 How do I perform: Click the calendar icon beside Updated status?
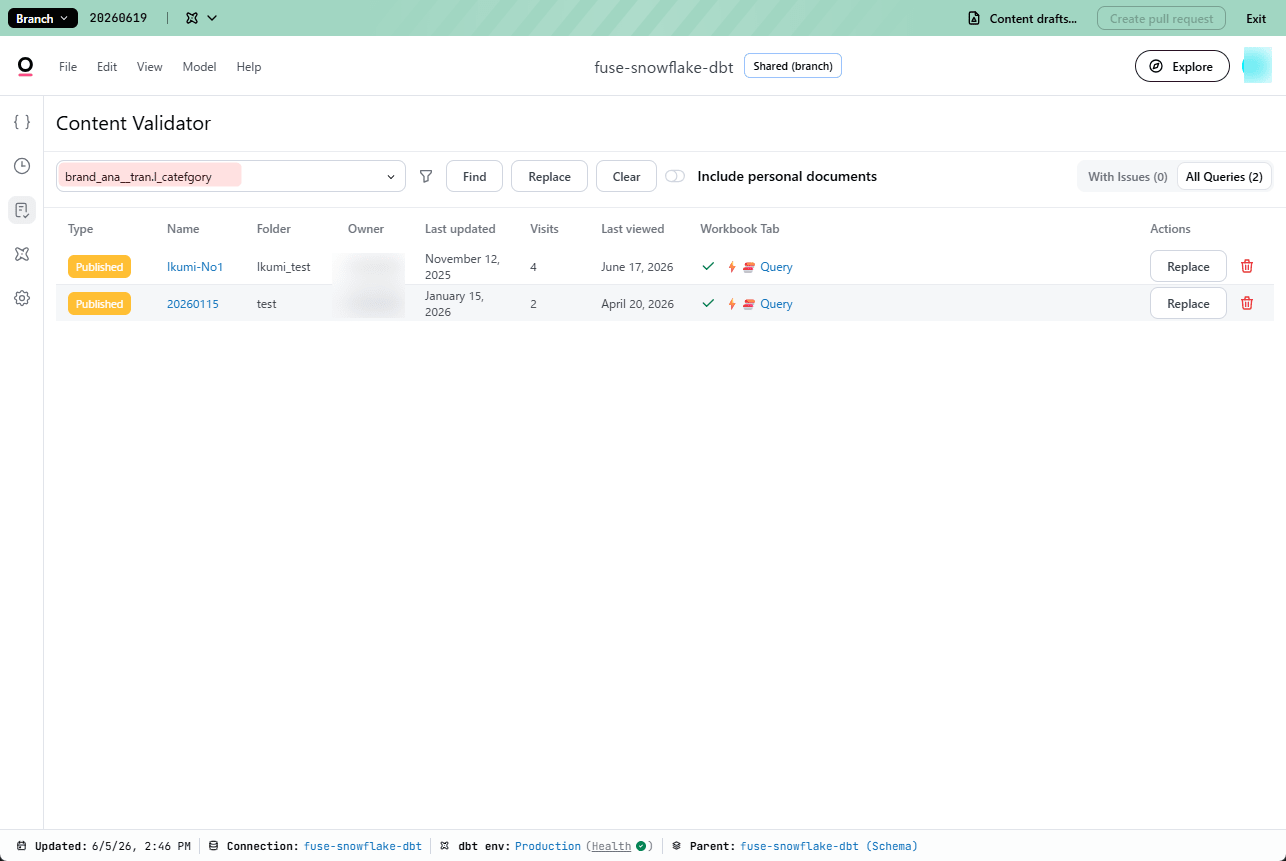coord(22,846)
